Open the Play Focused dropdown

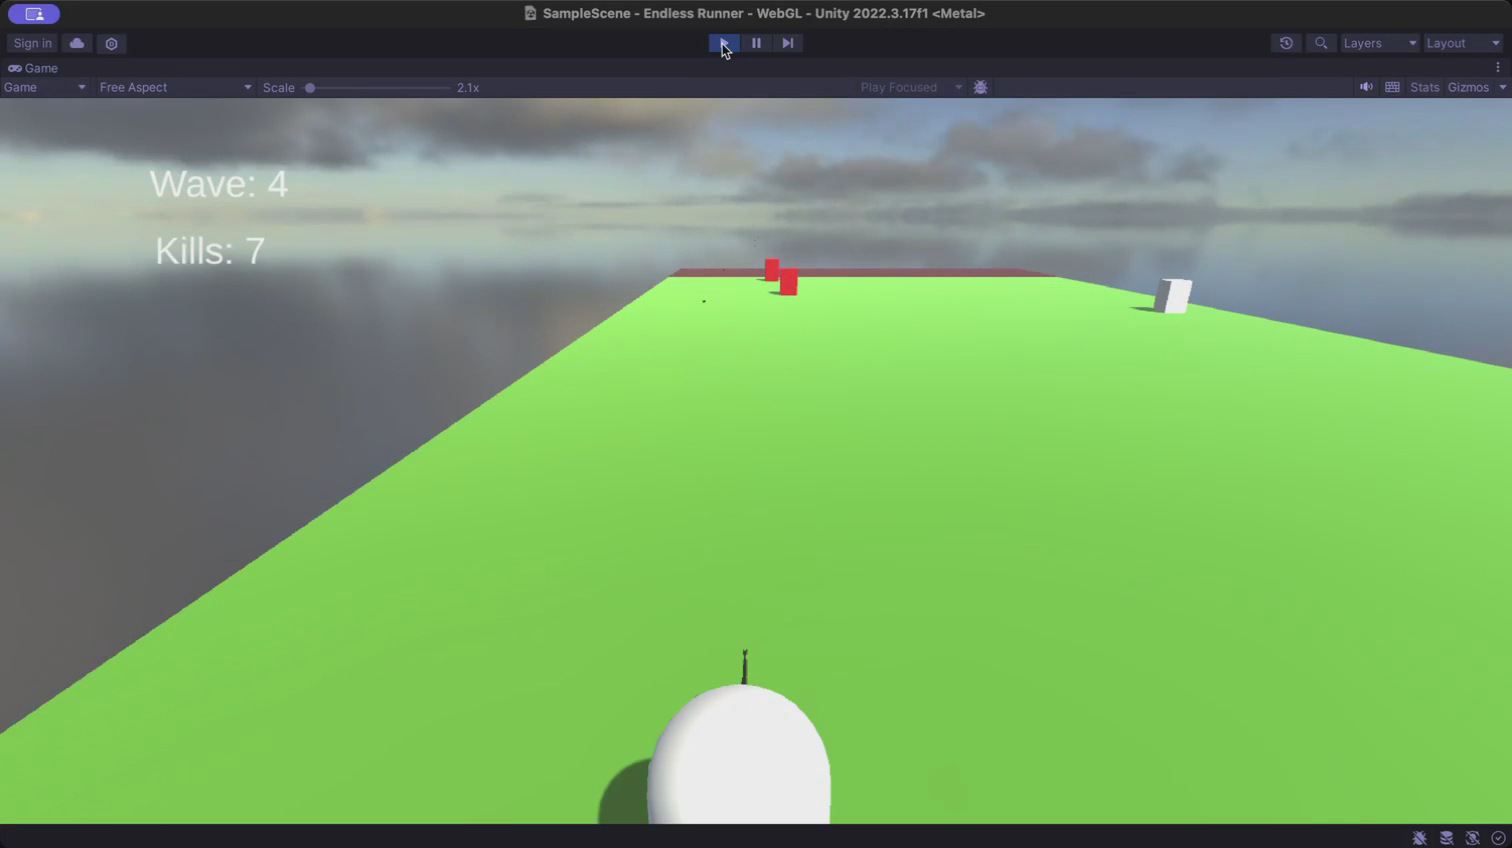pyautogui.click(x=910, y=87)
